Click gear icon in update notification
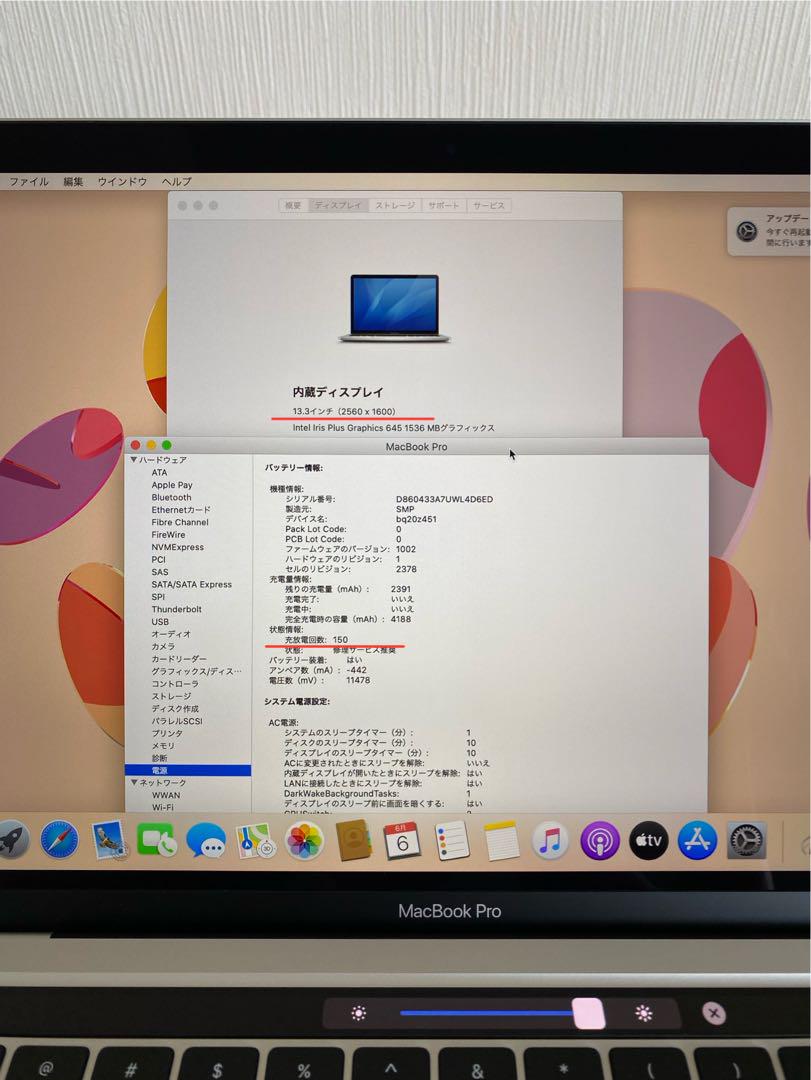The image size is (811, 1080). click(x=747, y=231)
